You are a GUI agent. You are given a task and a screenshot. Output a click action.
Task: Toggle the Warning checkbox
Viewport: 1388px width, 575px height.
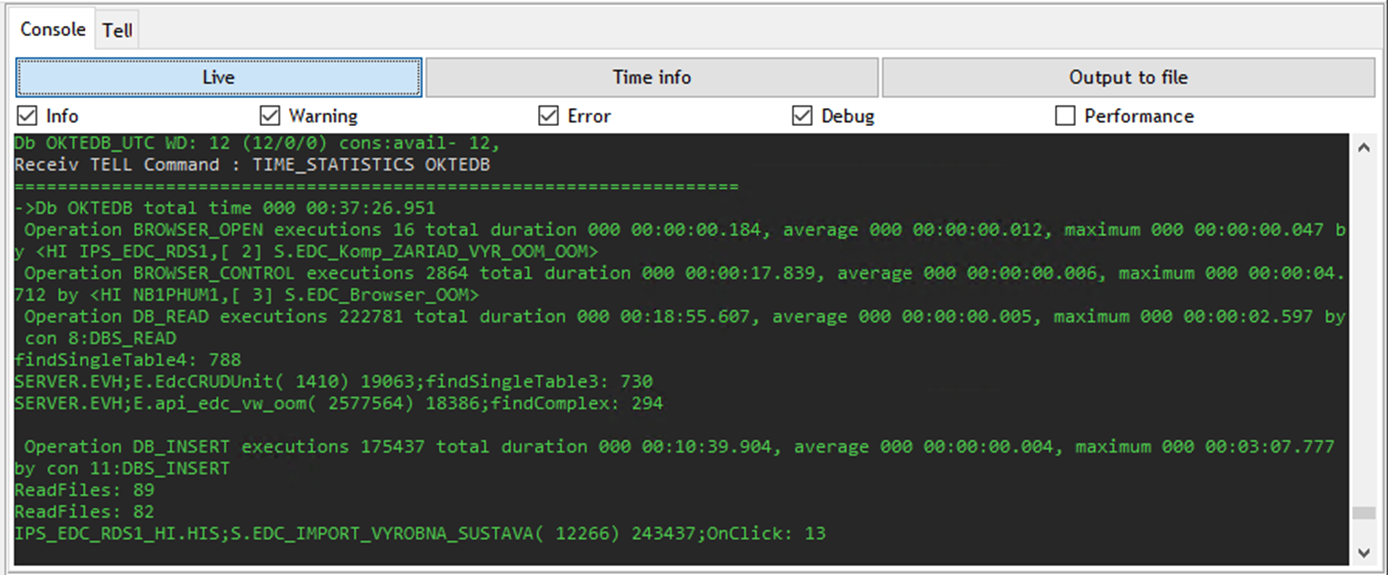[269, 116]
